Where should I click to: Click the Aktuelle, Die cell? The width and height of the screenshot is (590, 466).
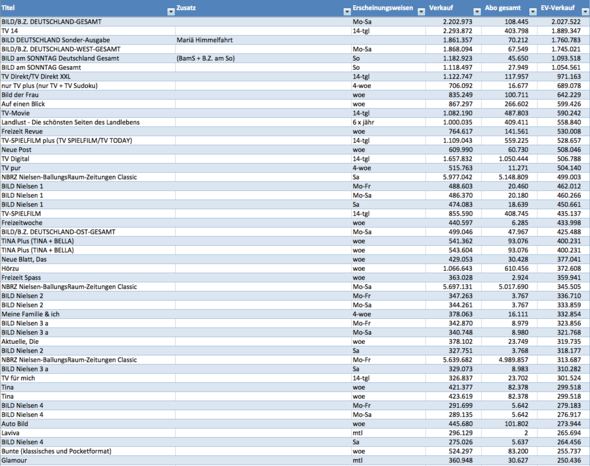[x=88, y=341]
